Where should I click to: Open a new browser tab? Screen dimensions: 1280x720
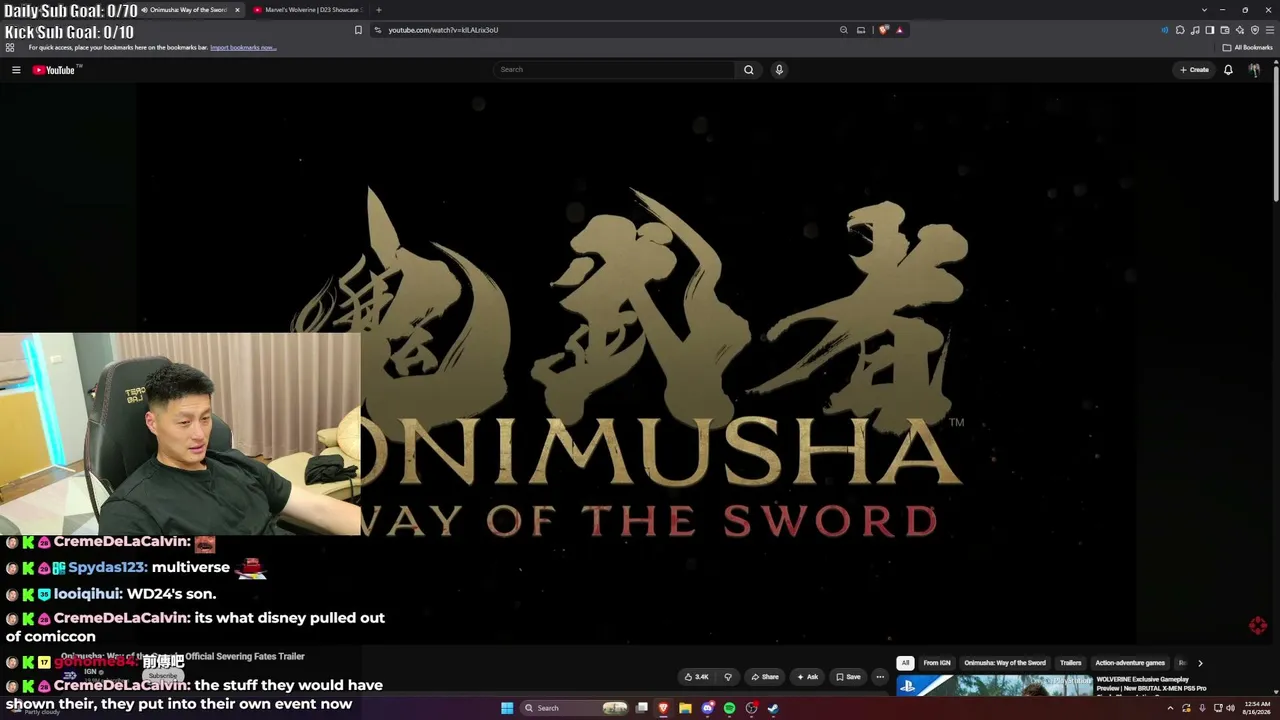click(378, 10)
